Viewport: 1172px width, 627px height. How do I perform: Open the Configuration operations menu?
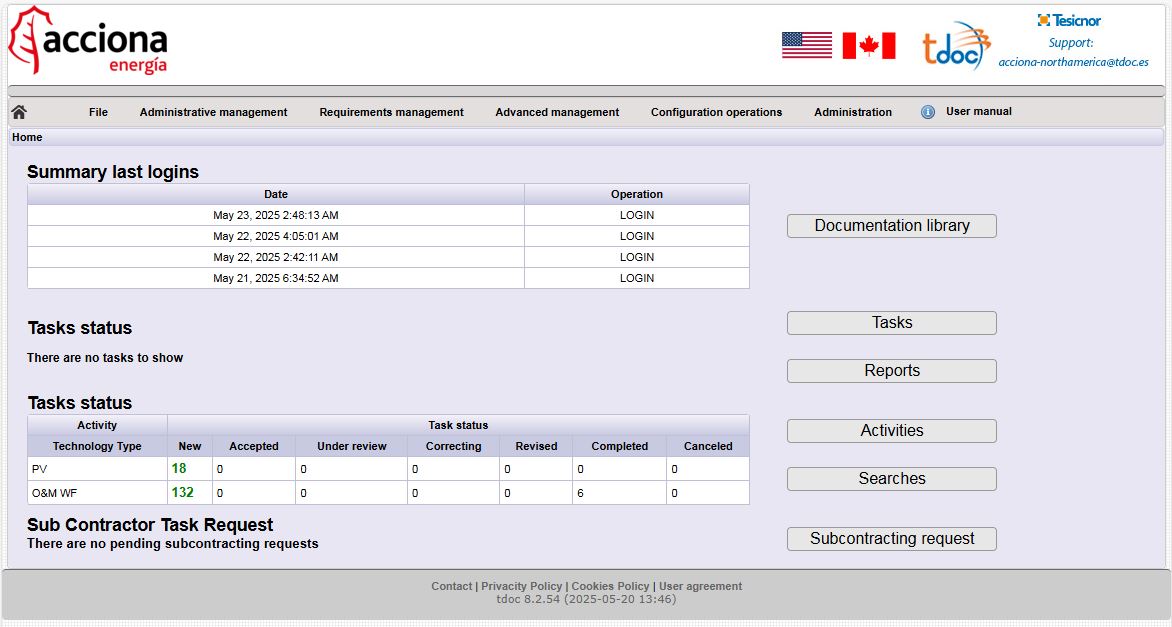pos(716,112)
